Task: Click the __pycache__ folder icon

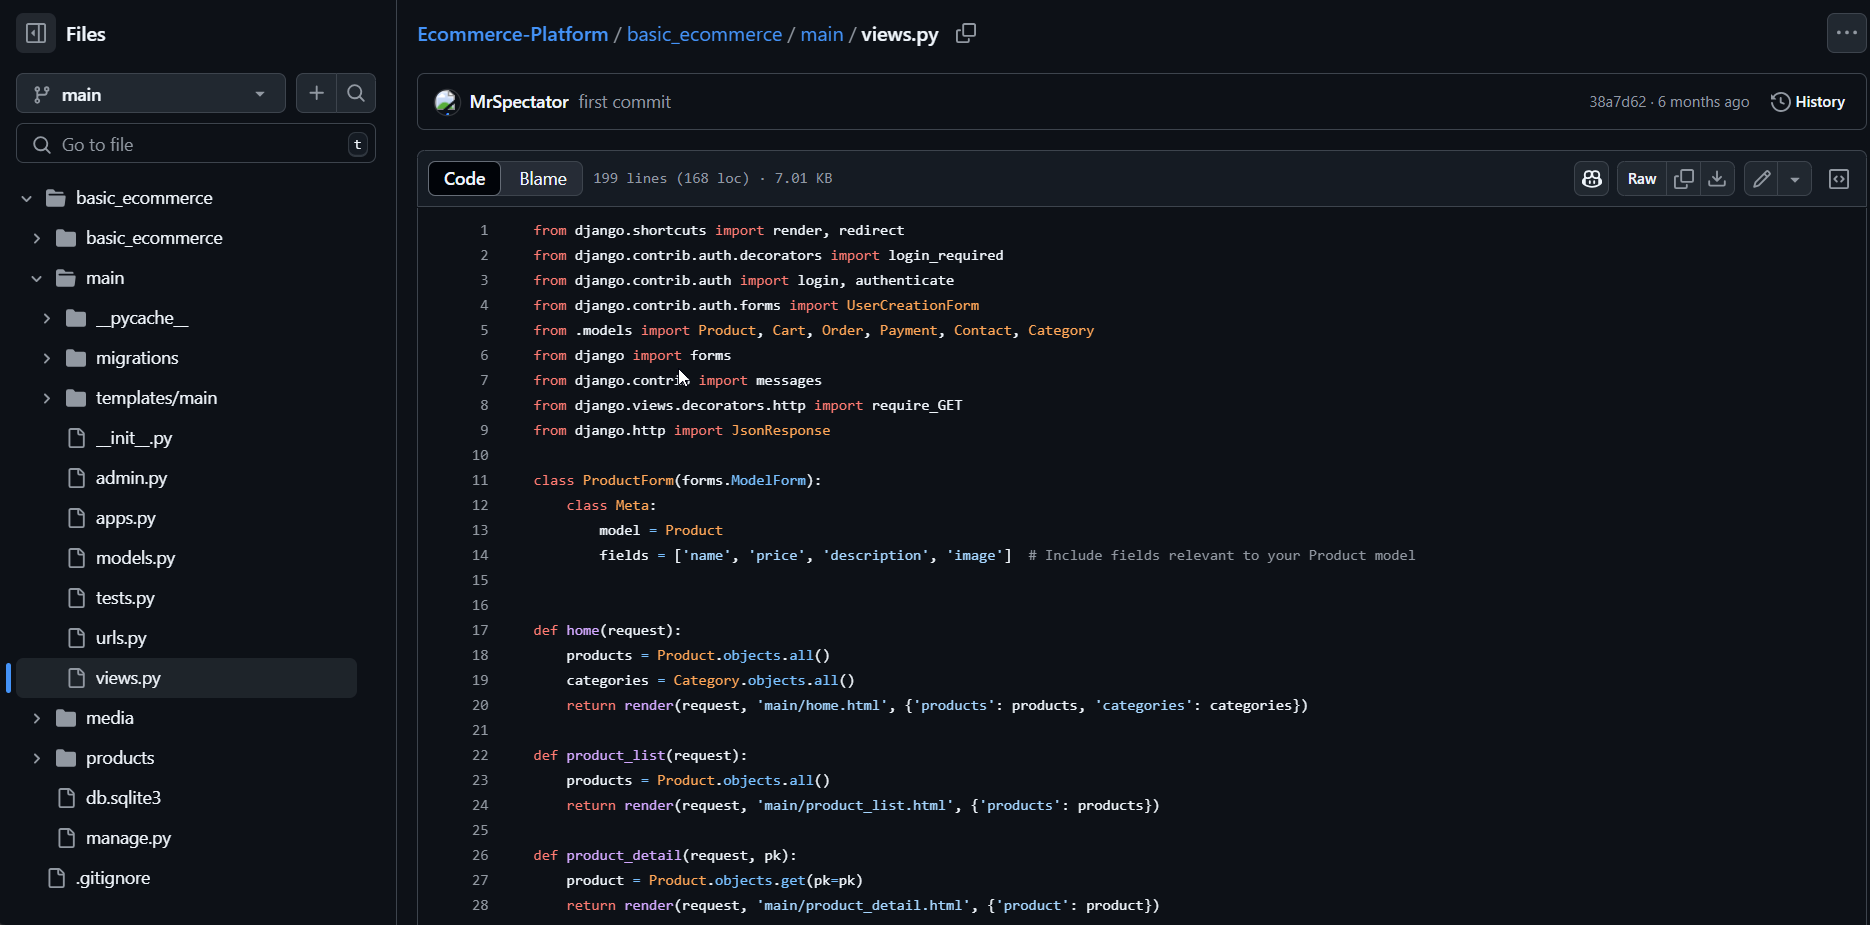Action: point(76,318)
